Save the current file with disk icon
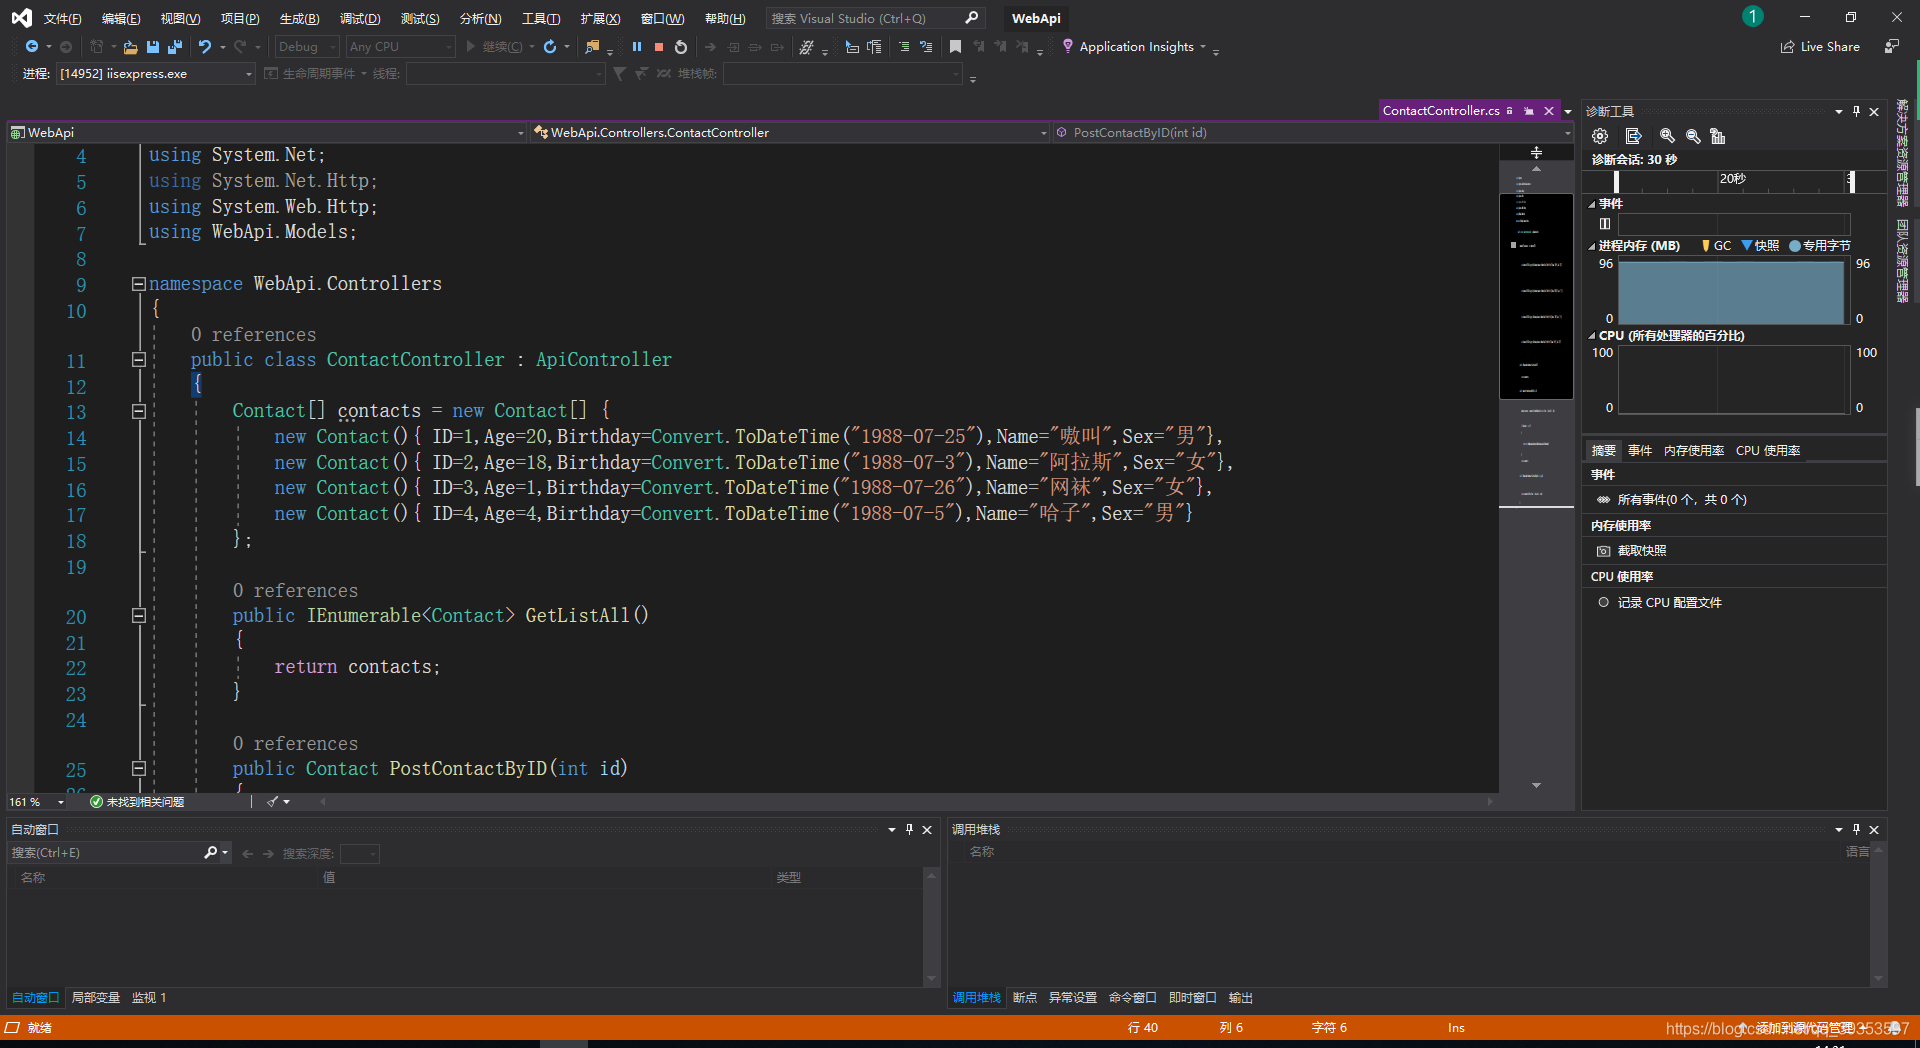Screen dimensions: 1920x1048 tap(153, 47)
